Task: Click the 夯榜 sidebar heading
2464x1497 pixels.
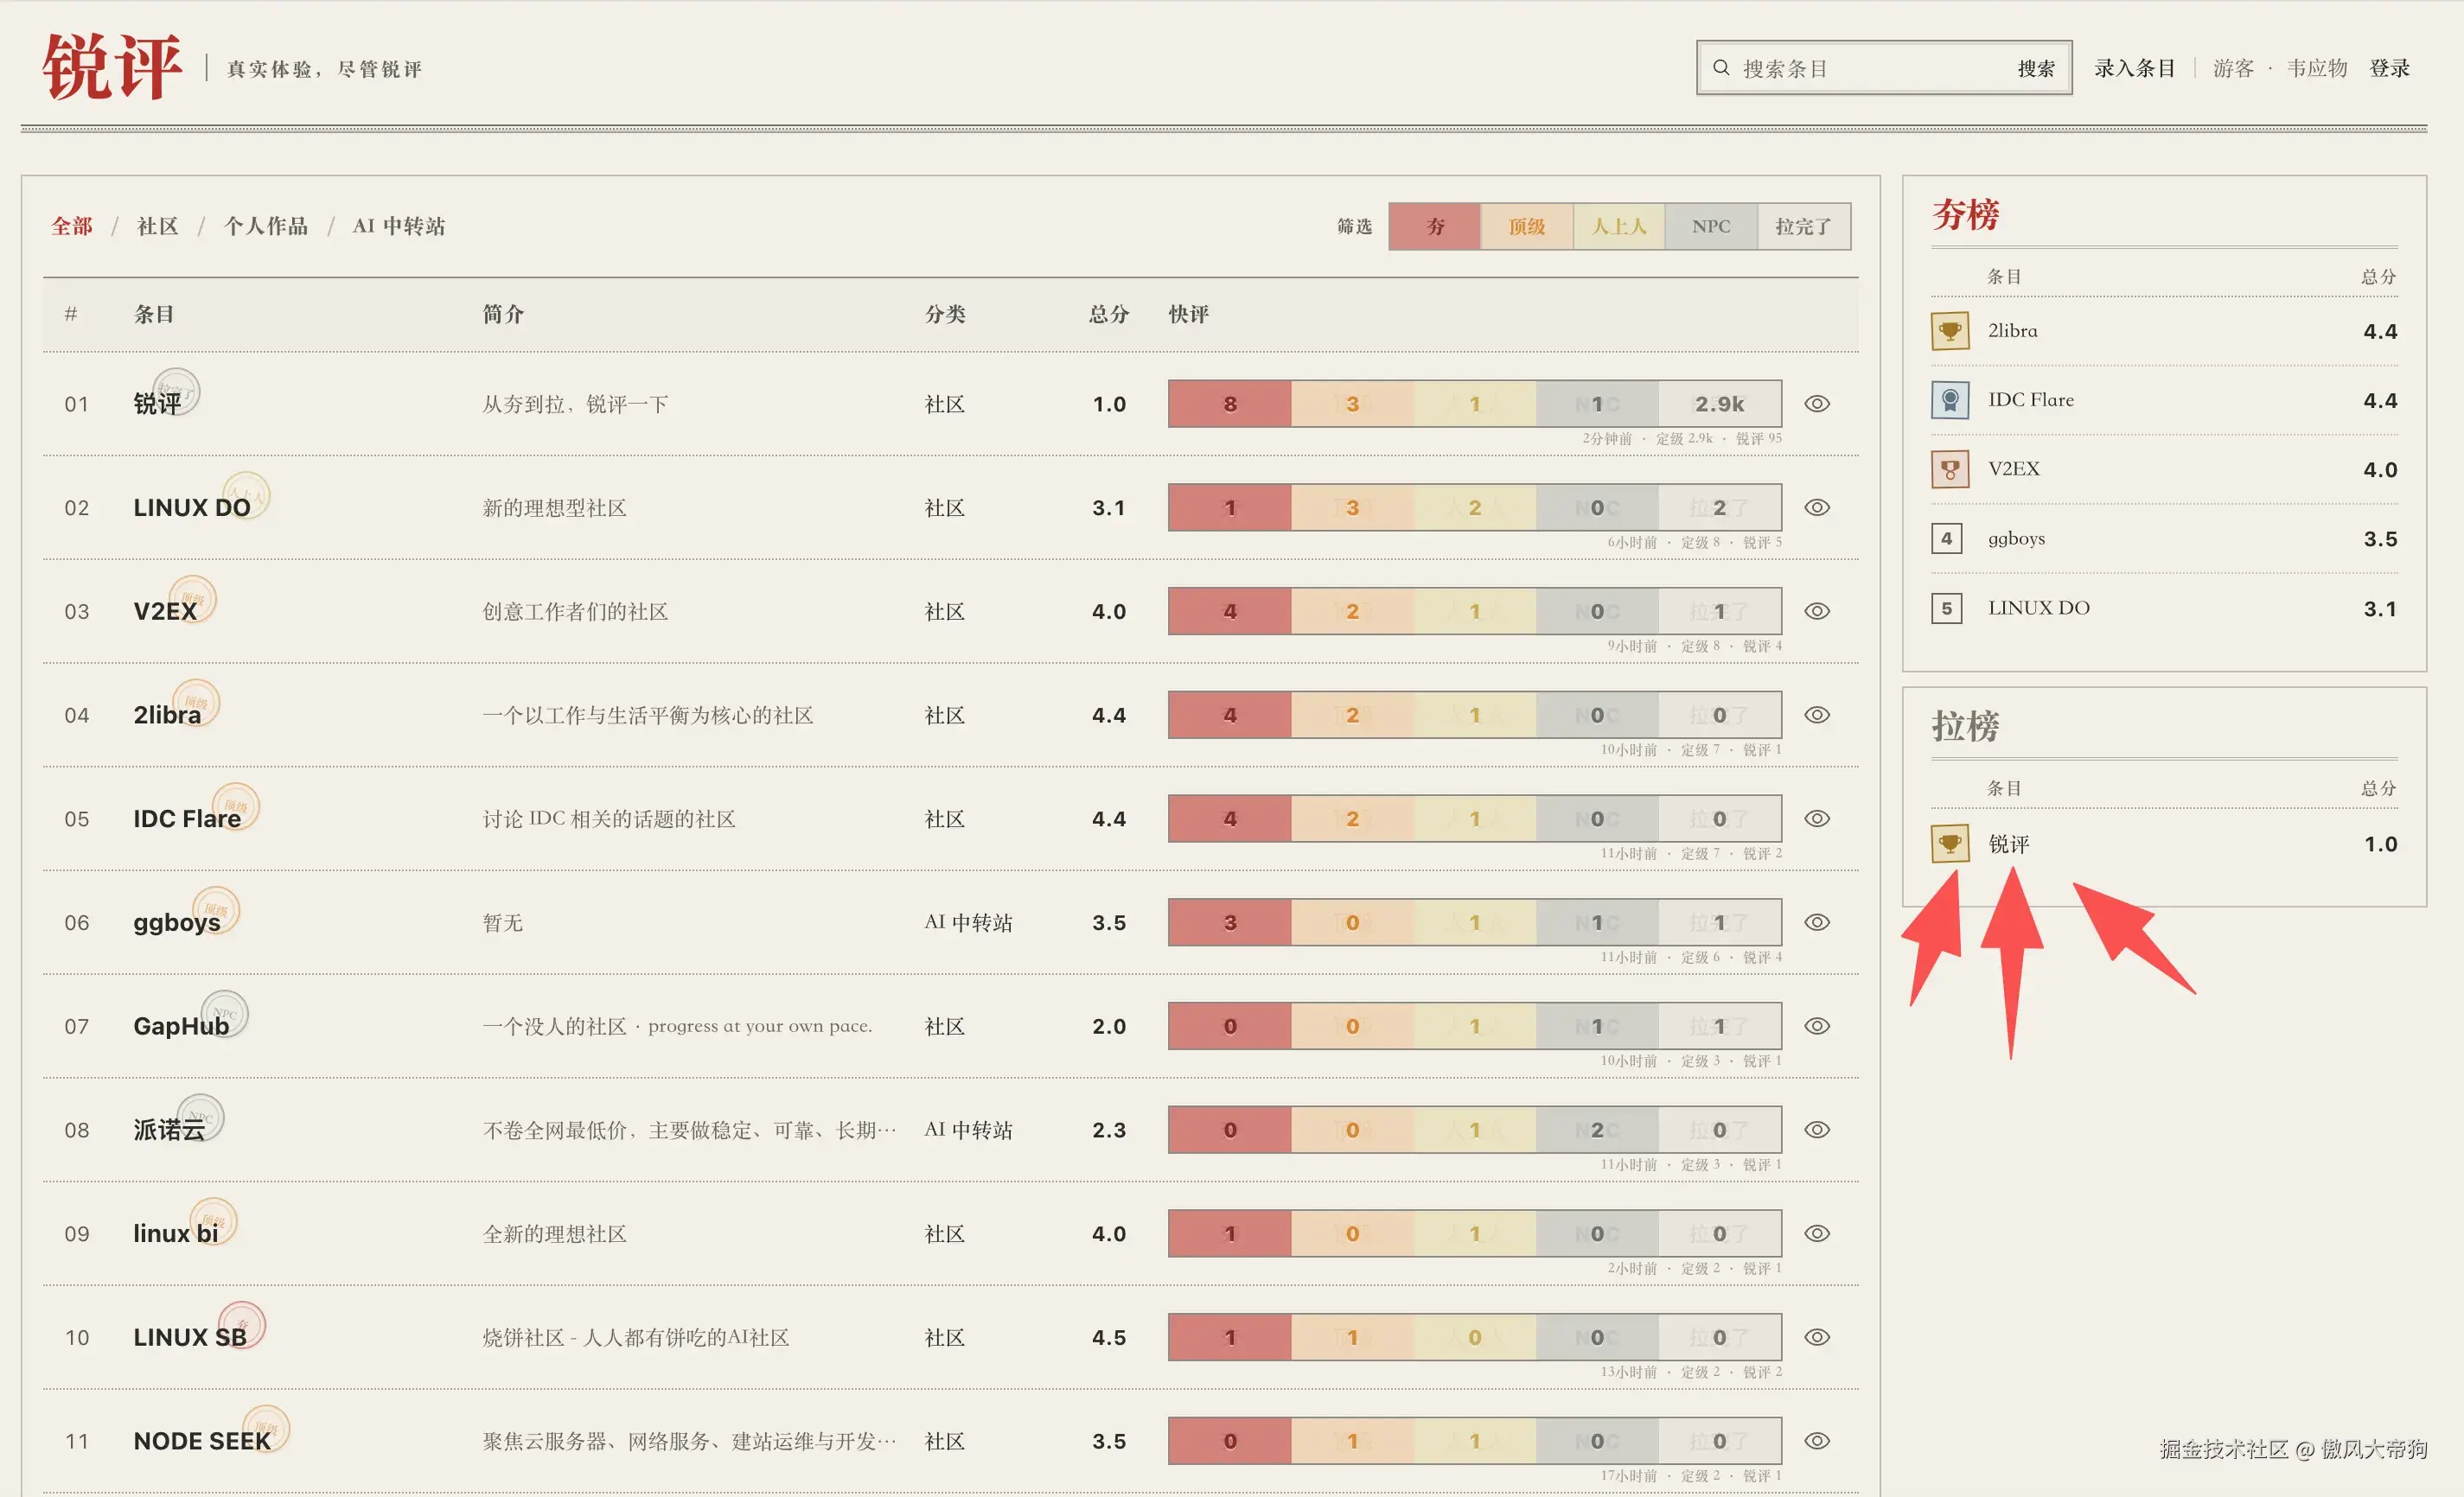Action: [1965, 214]
